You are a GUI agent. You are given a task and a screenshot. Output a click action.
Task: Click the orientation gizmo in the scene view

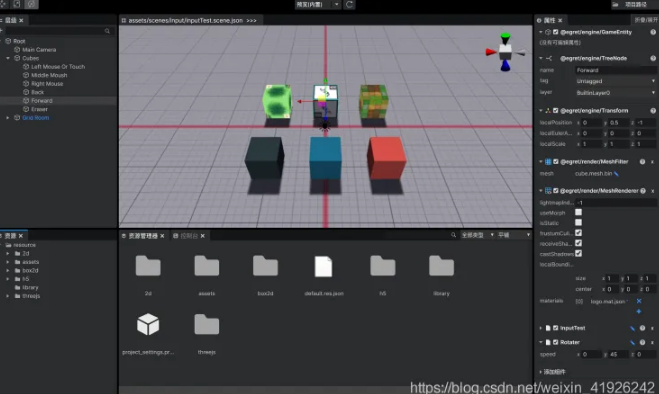(x=505, y=52)
